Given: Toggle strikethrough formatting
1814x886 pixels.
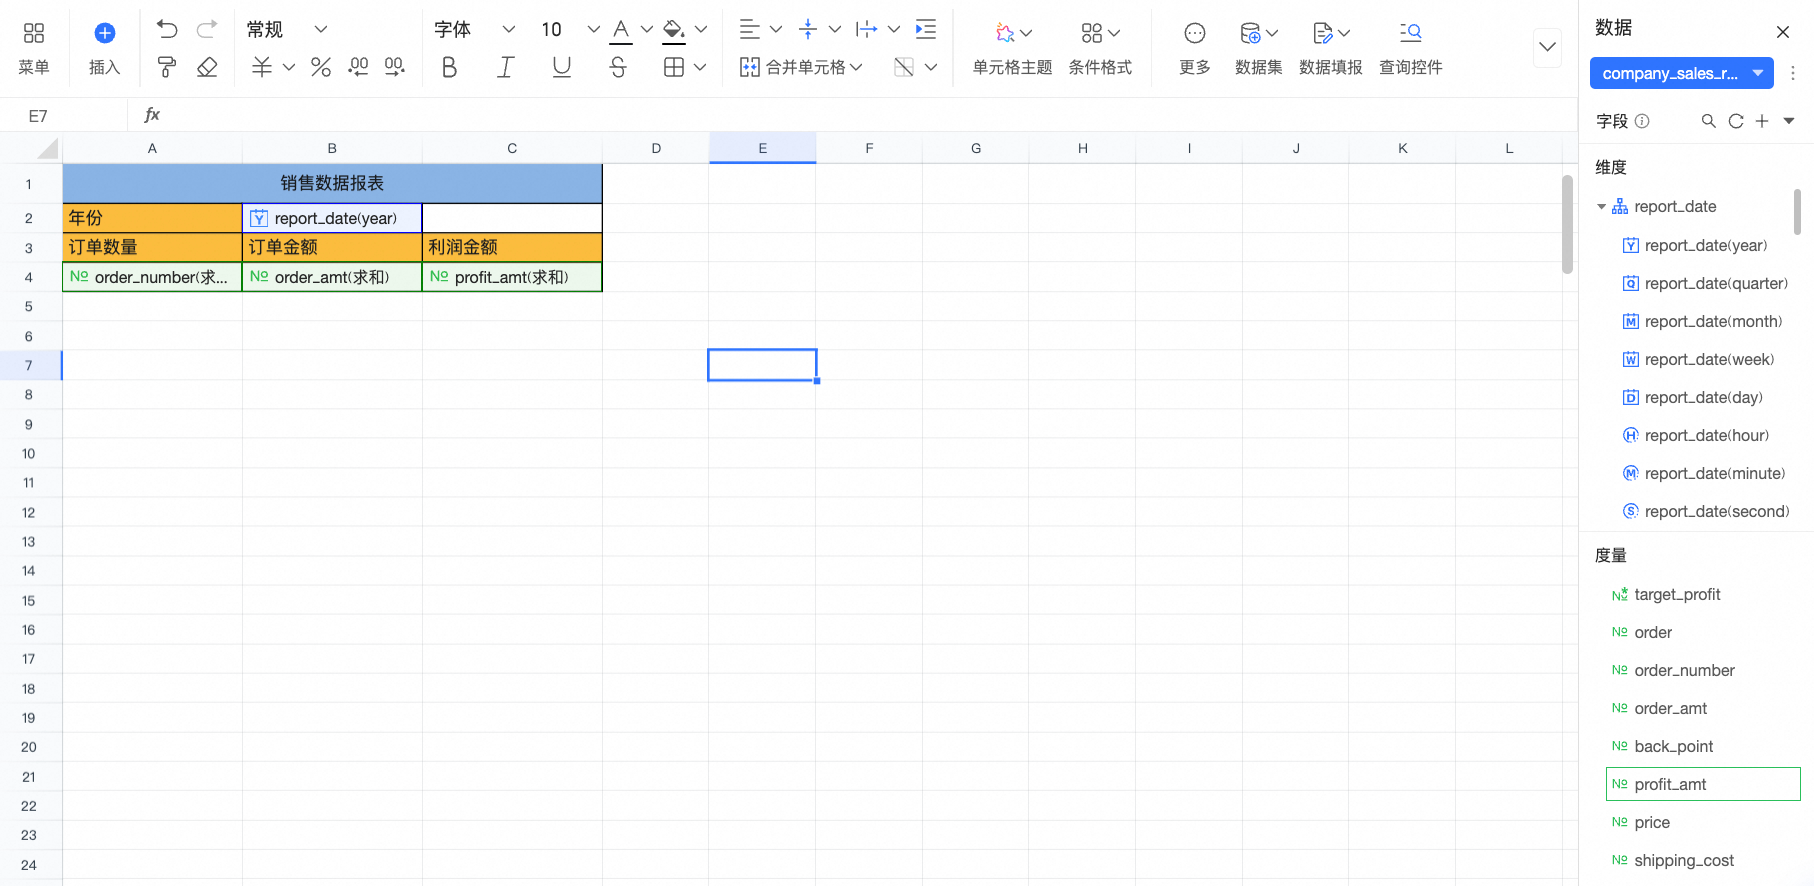Looking at the screenshot, I should pos(618,67).
